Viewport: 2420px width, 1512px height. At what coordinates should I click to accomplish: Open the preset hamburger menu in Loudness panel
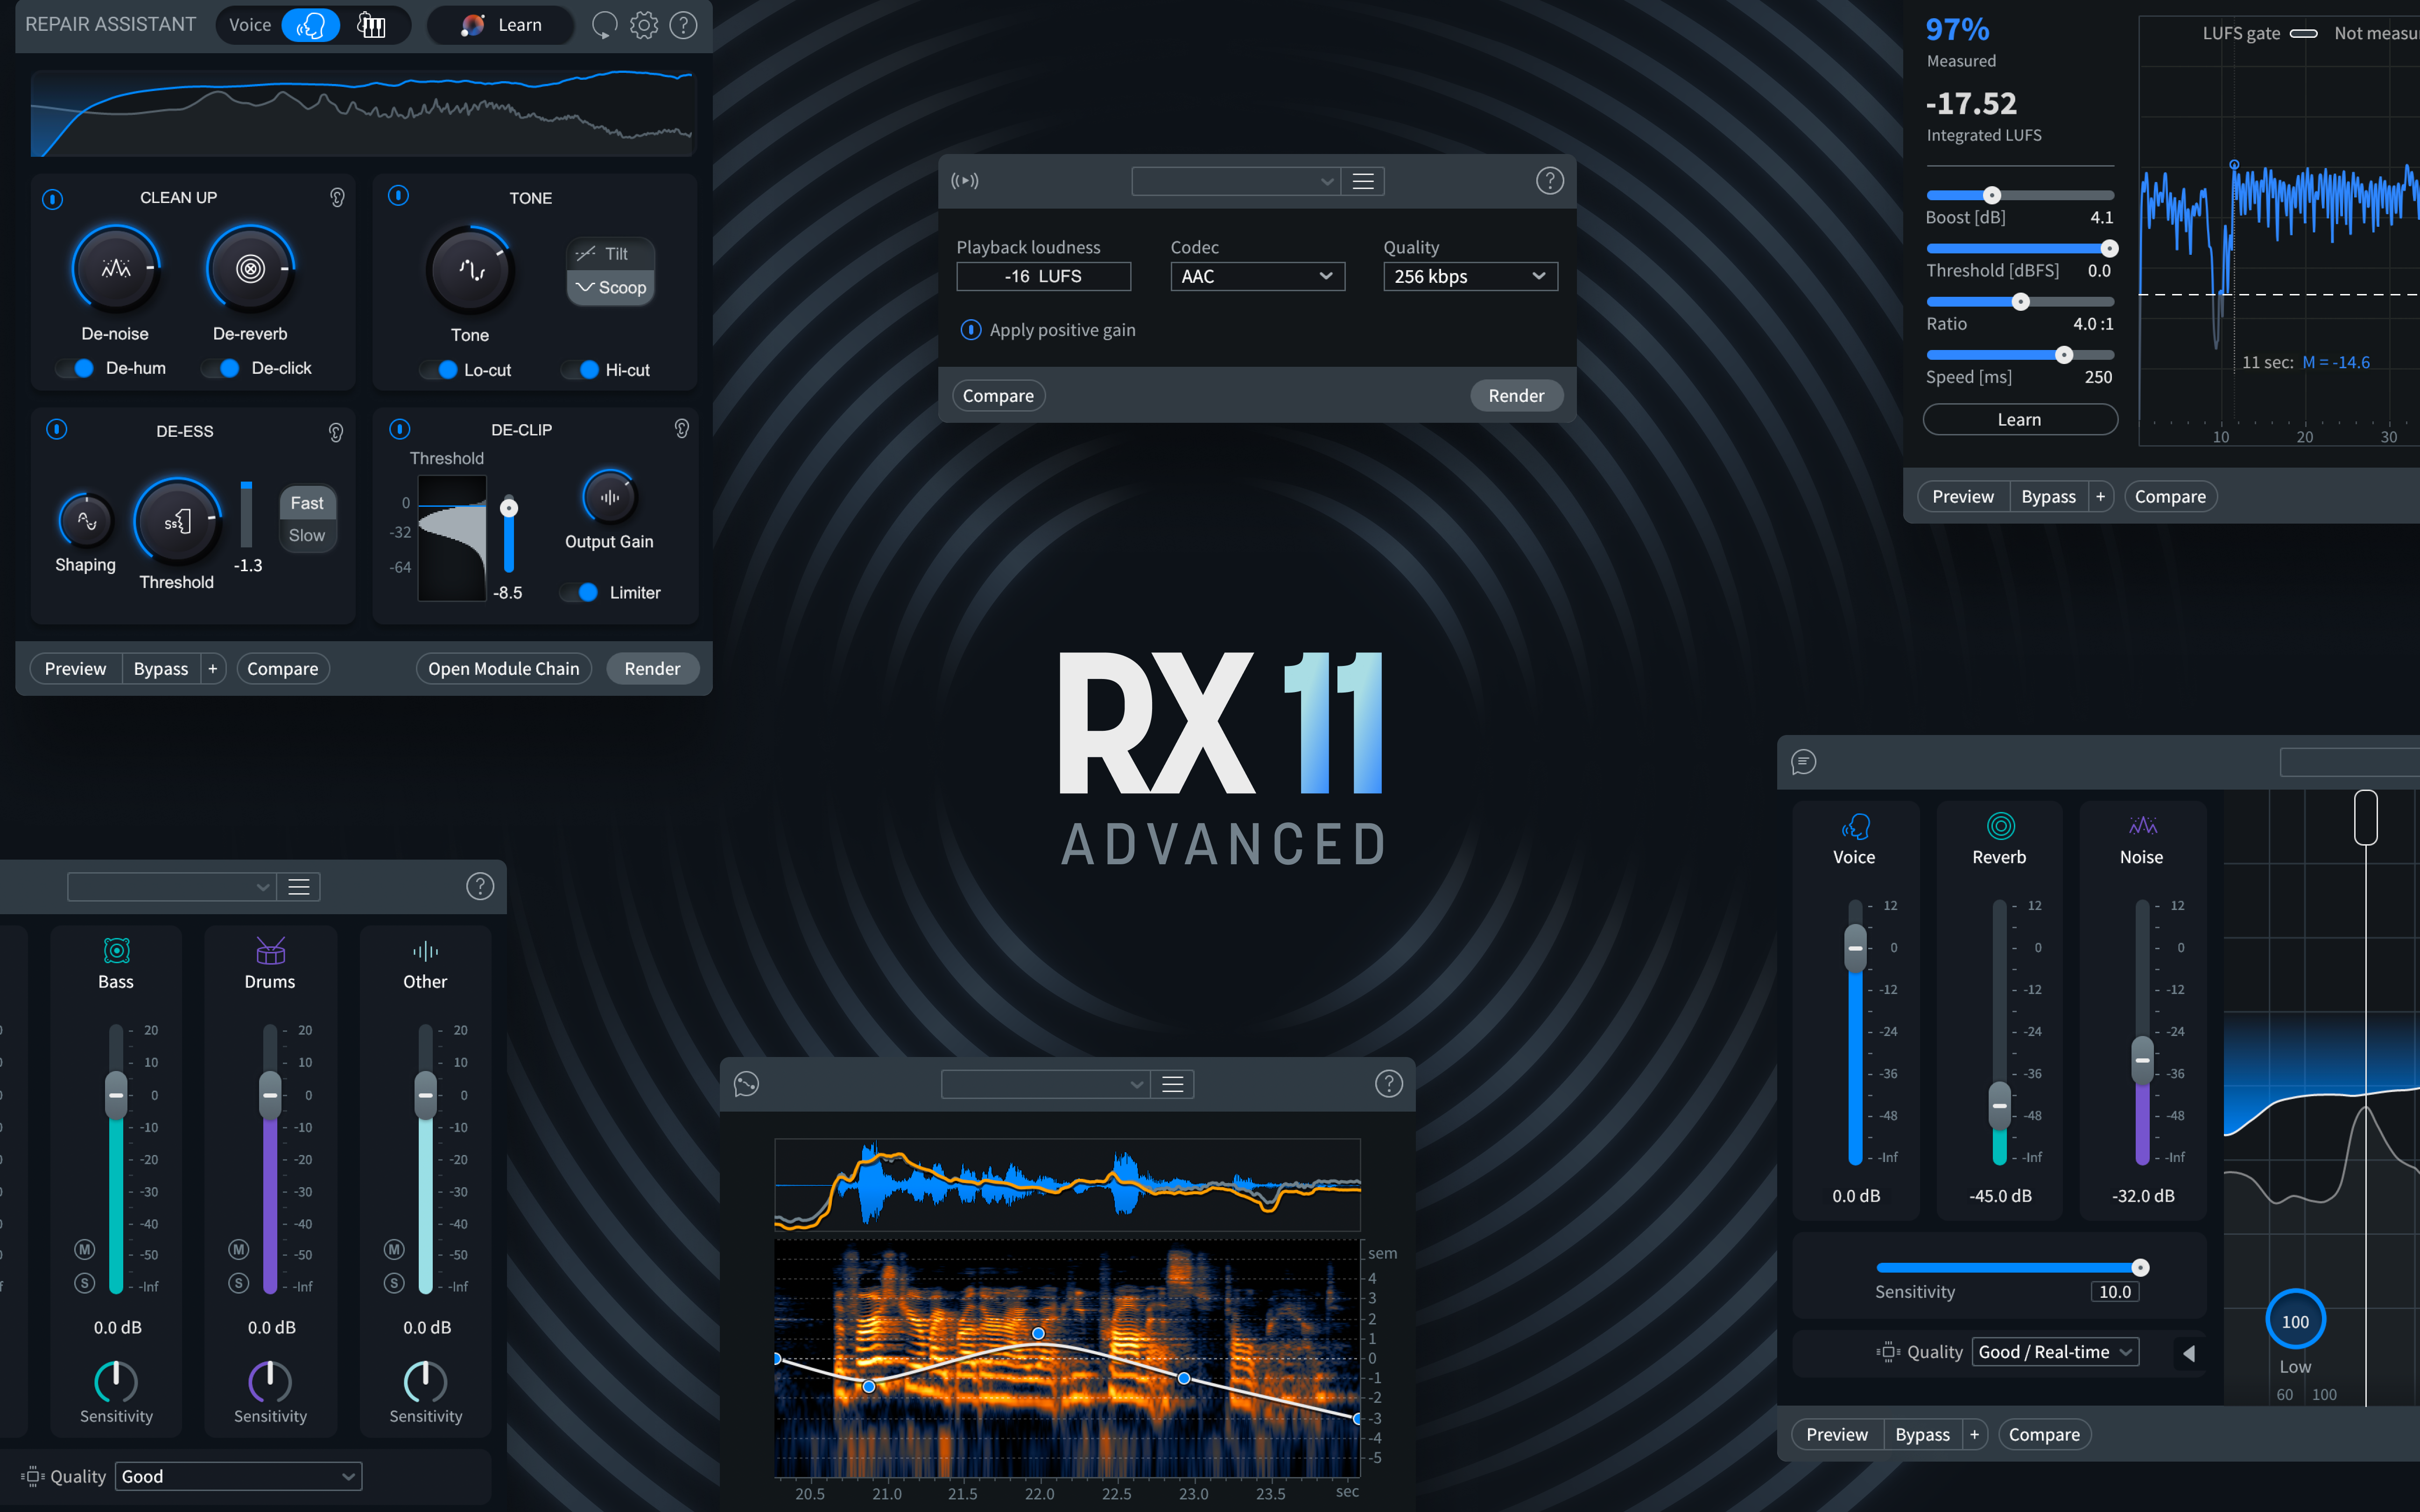[1363, 181]
